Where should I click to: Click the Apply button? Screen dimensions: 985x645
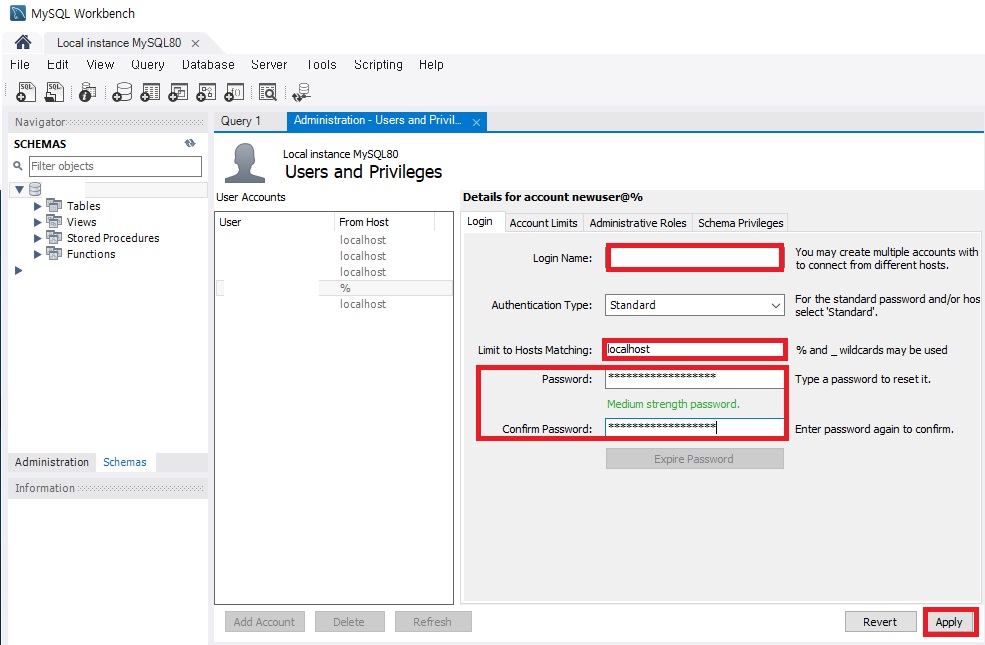click(x=949, y=622)
